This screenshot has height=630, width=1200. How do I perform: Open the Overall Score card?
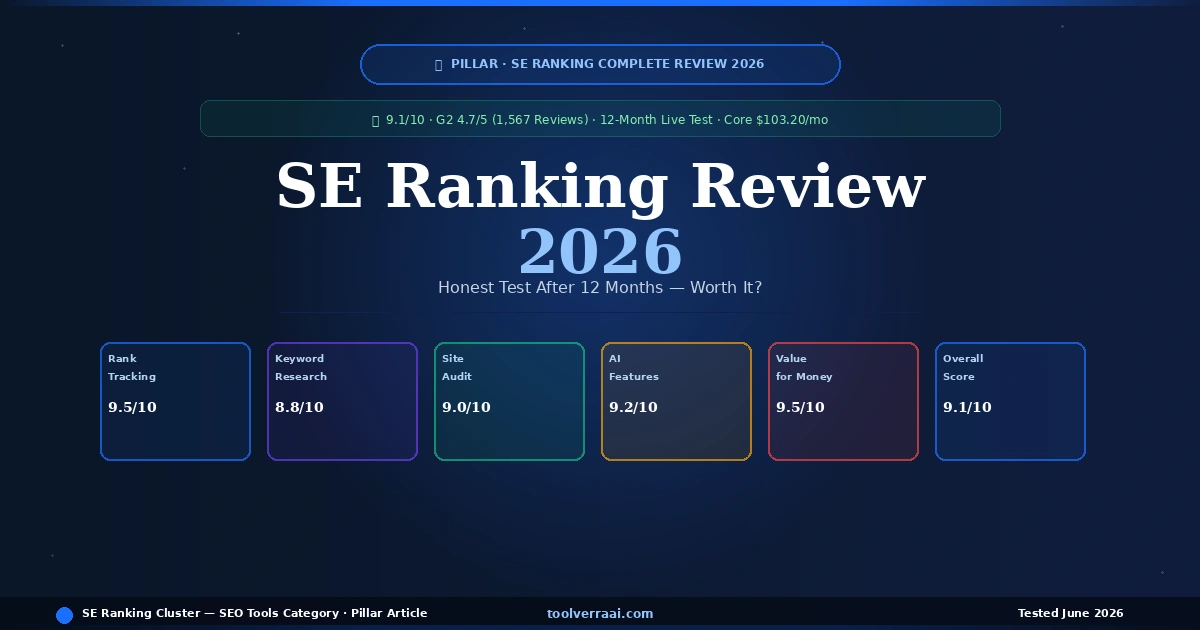1010,401
